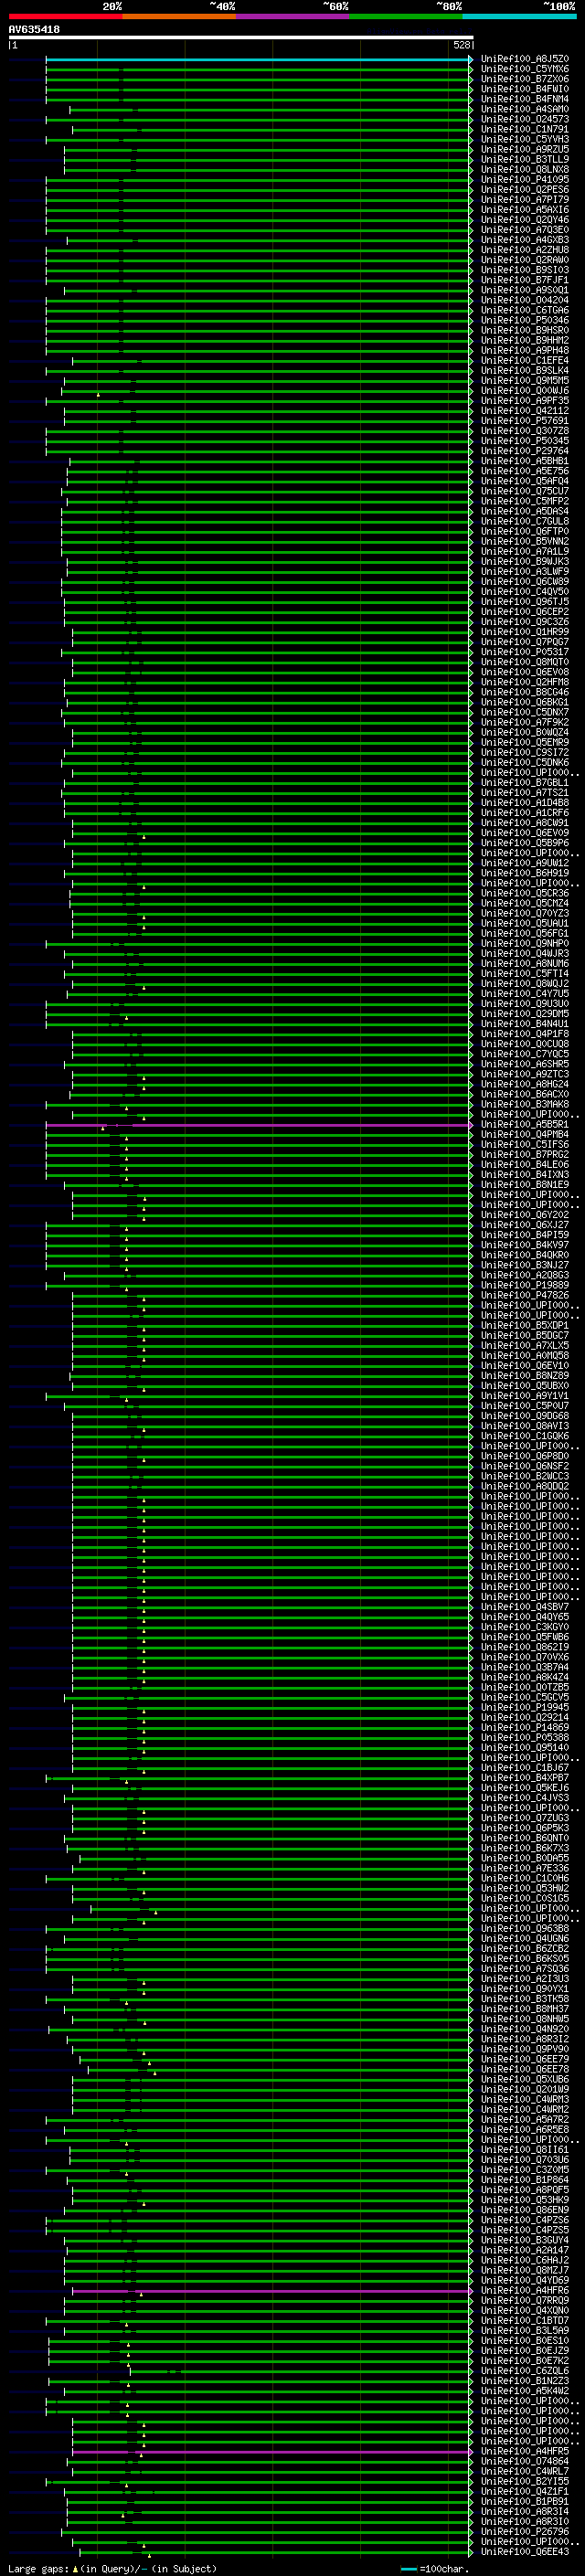Click the label UniRef100_C5IFS6
This screenshot has height=2576, width=585.
click(x=525, y=1145)
